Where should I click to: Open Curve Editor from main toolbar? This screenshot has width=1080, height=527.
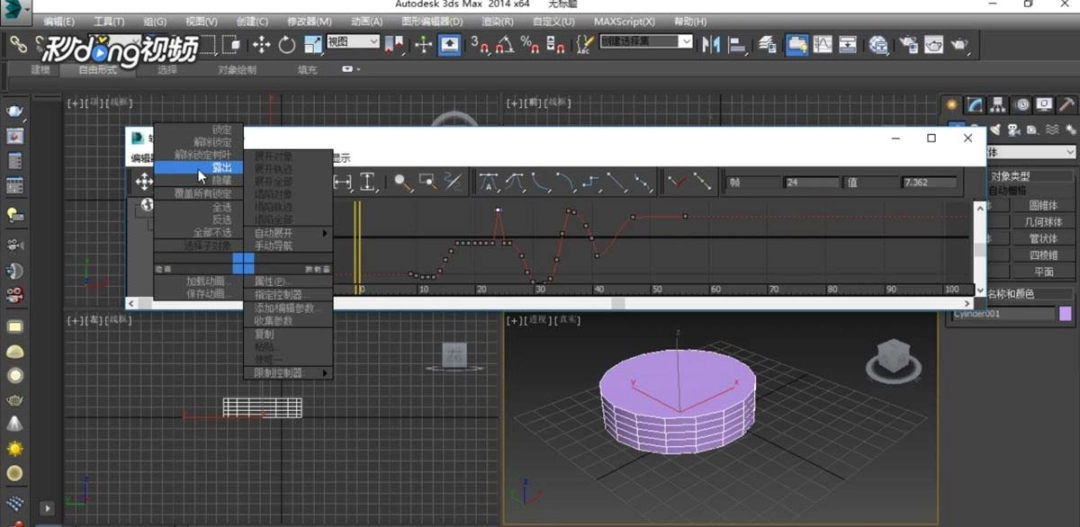pos(823,45)
